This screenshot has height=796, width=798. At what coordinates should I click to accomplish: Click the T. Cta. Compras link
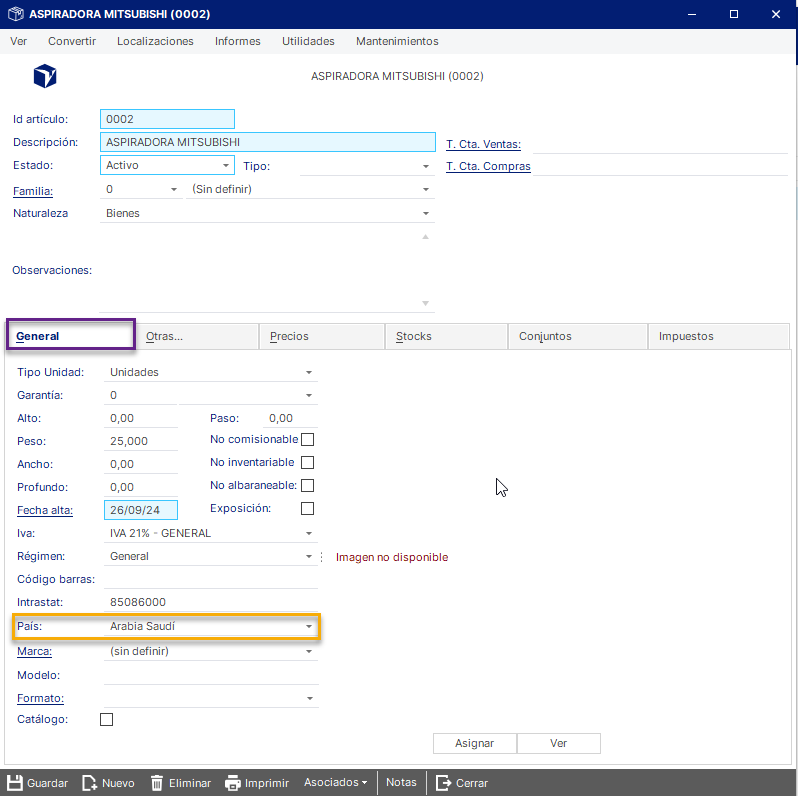(489, 166)
